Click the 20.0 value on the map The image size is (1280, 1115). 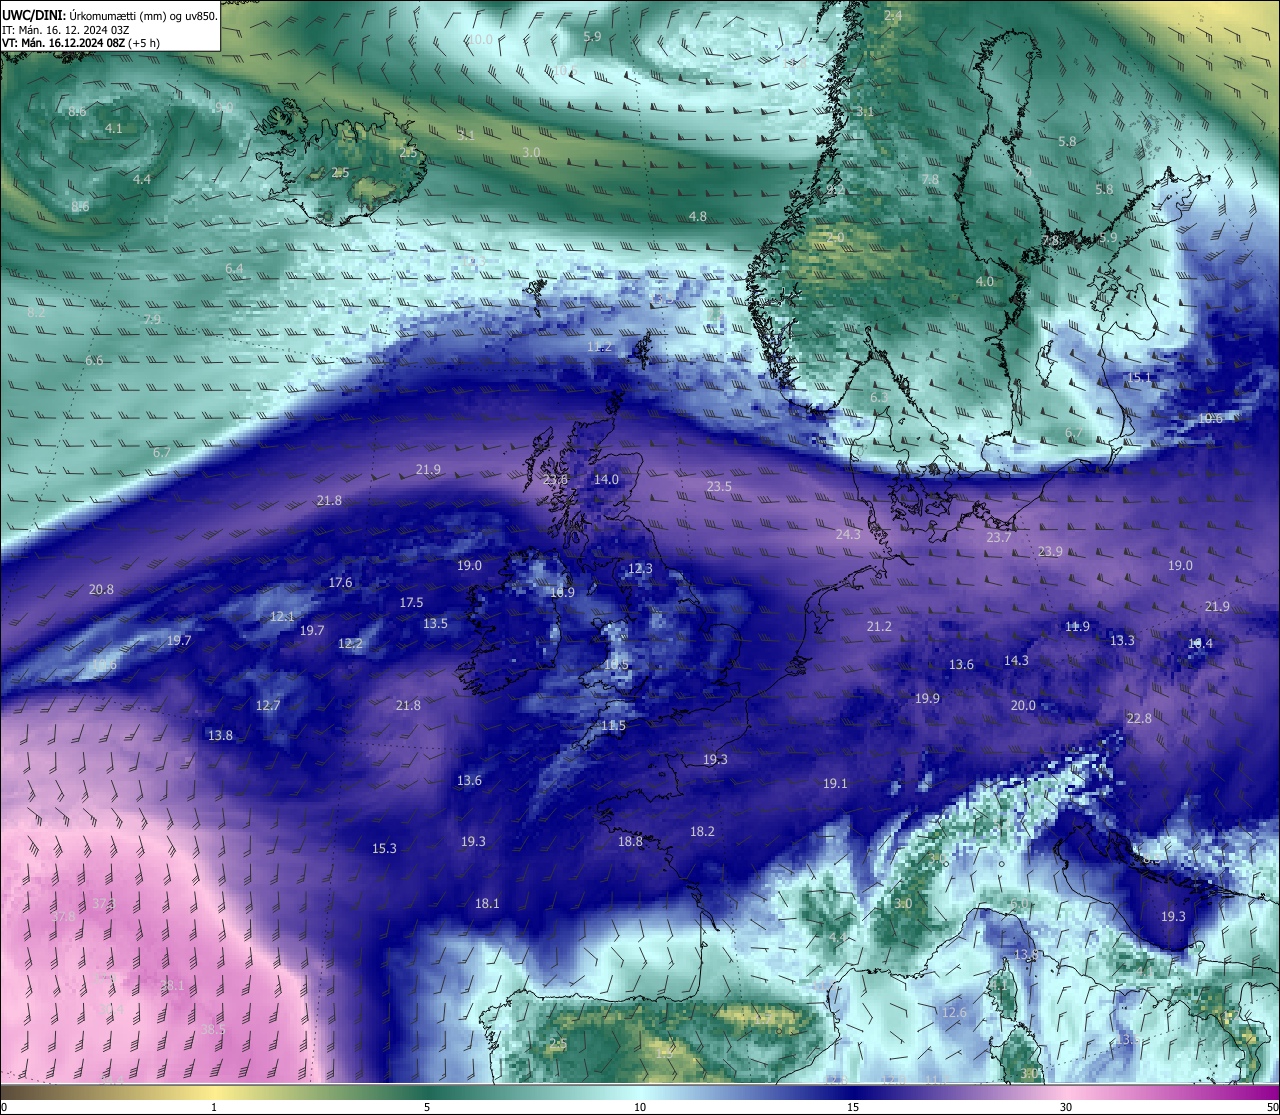pyautogui.click(x=1023, y=705)
